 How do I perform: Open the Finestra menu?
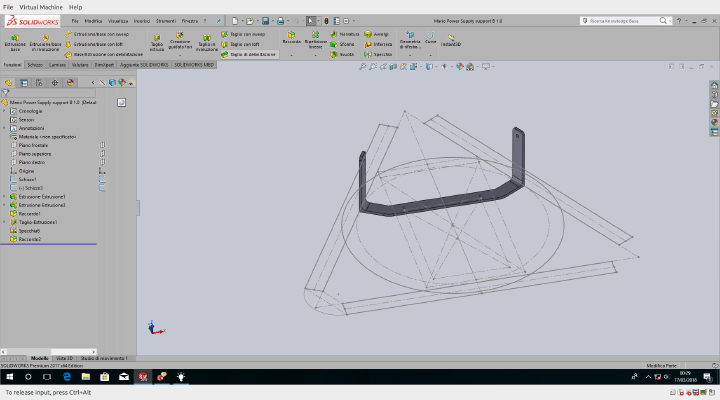[x=190, y=21]
